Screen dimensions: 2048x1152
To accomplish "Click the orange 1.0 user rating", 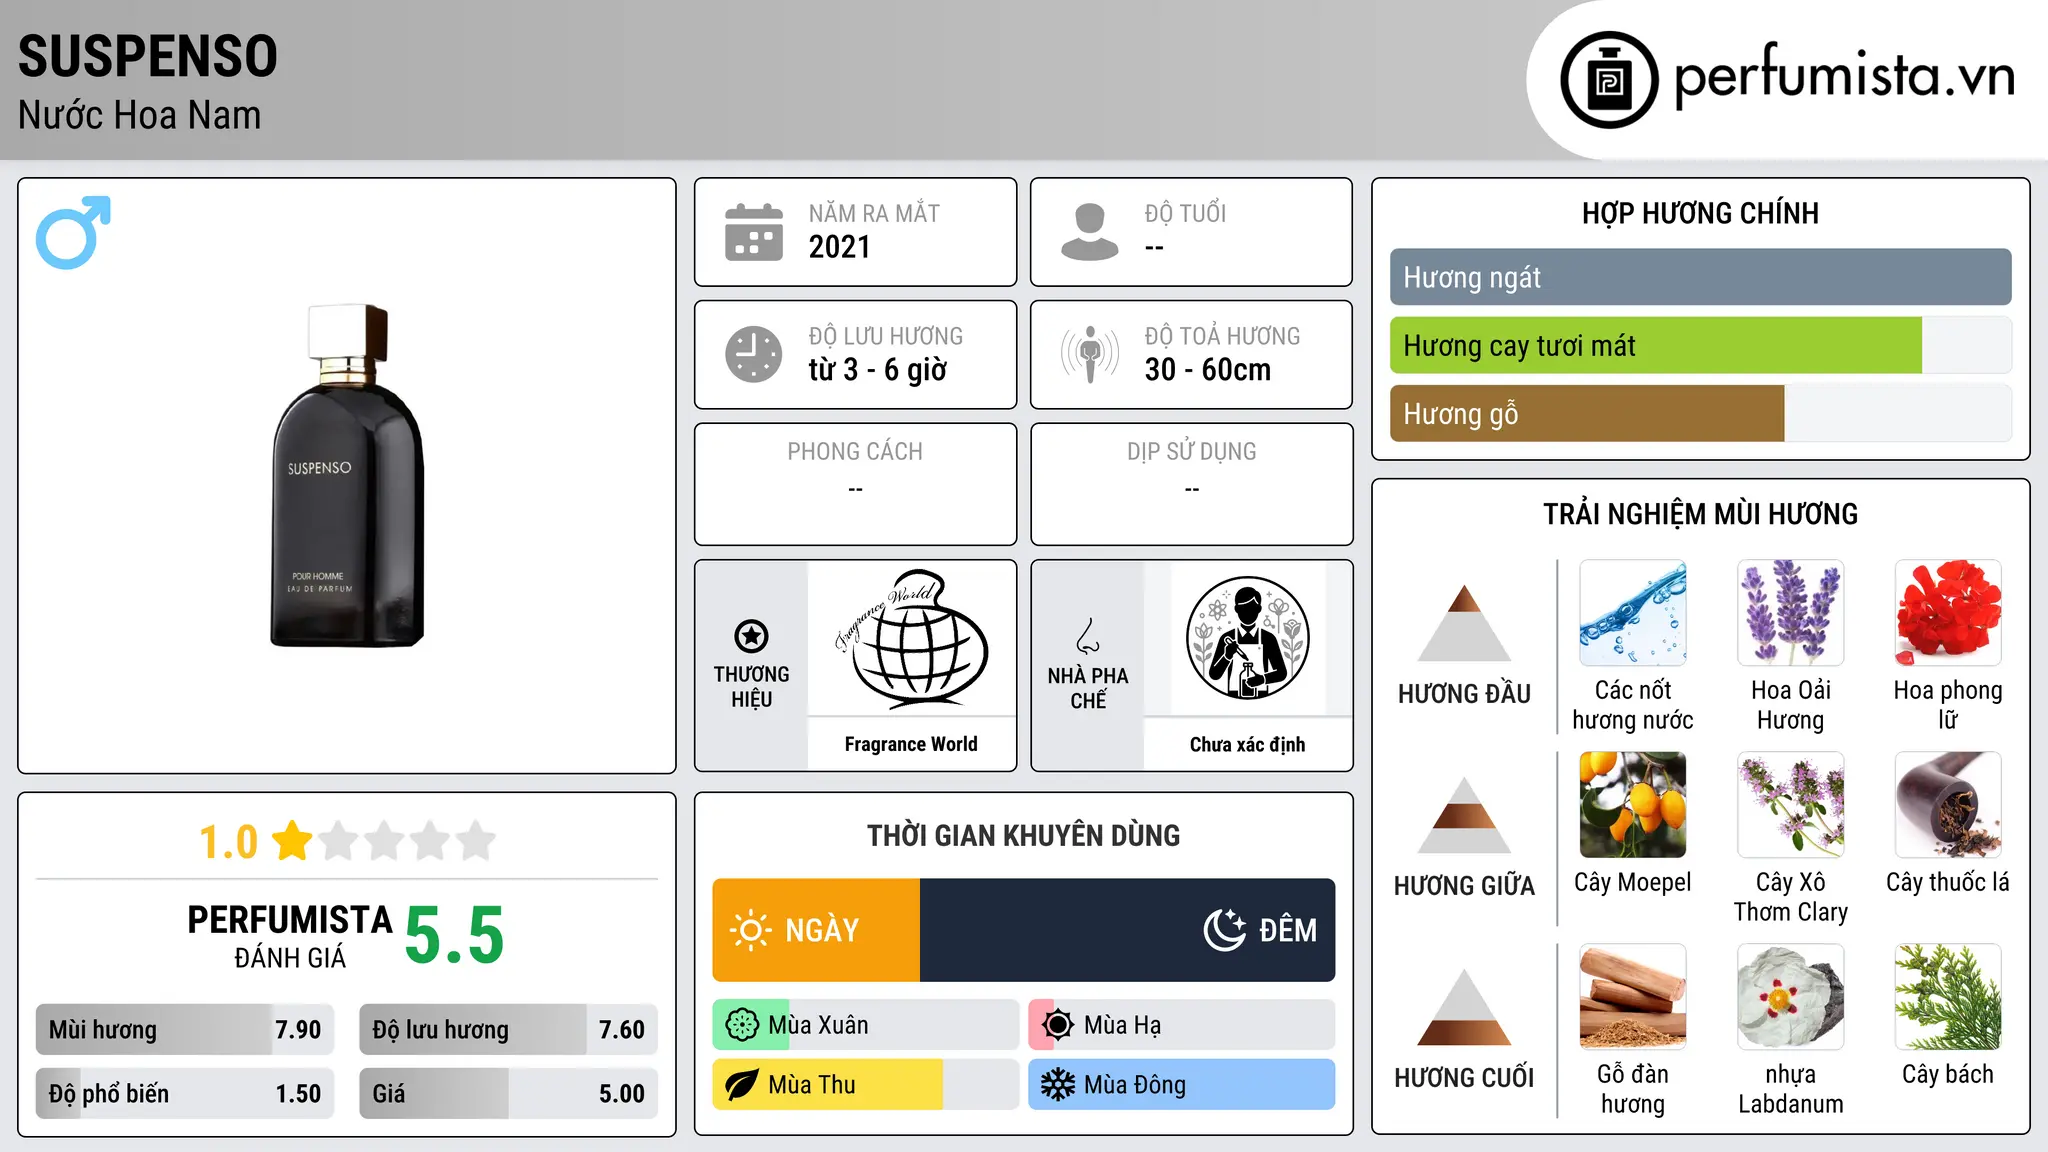I will (228, 842).
